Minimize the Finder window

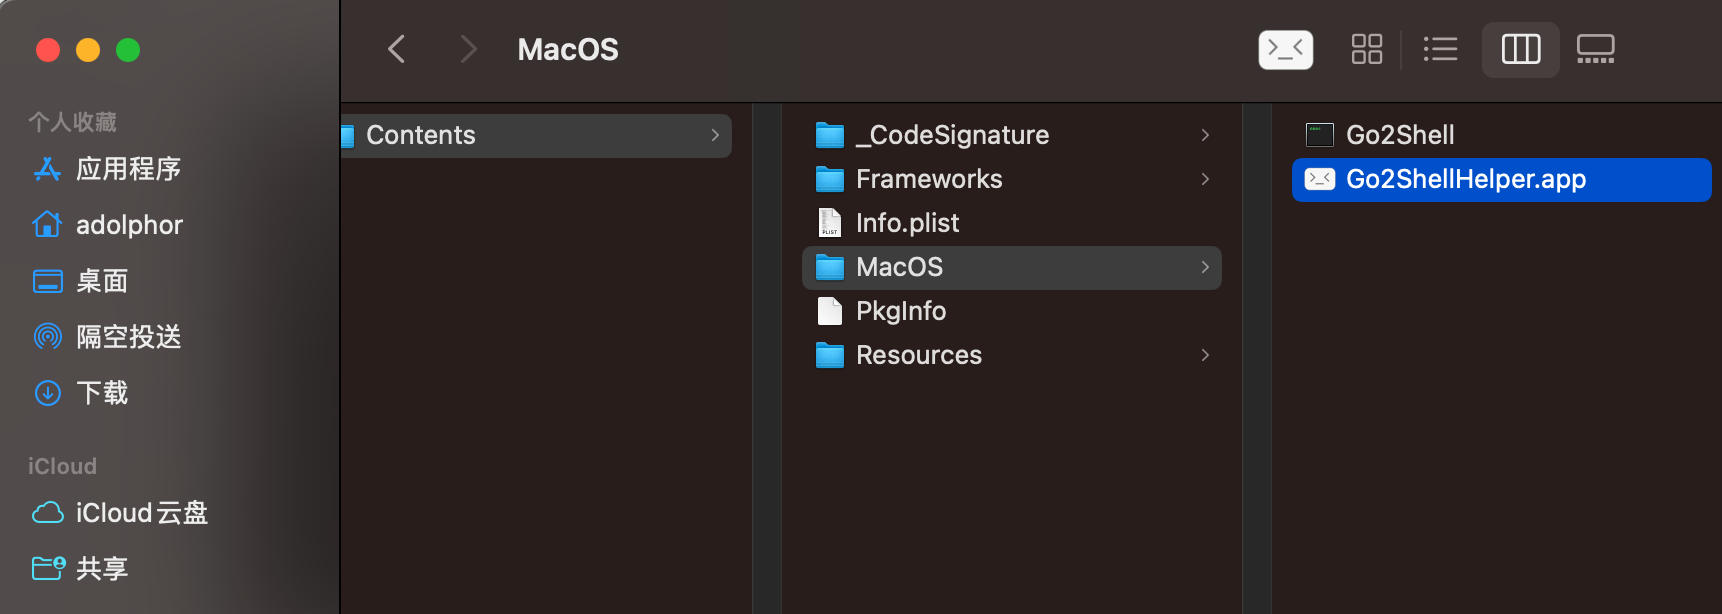pos(88,50)
